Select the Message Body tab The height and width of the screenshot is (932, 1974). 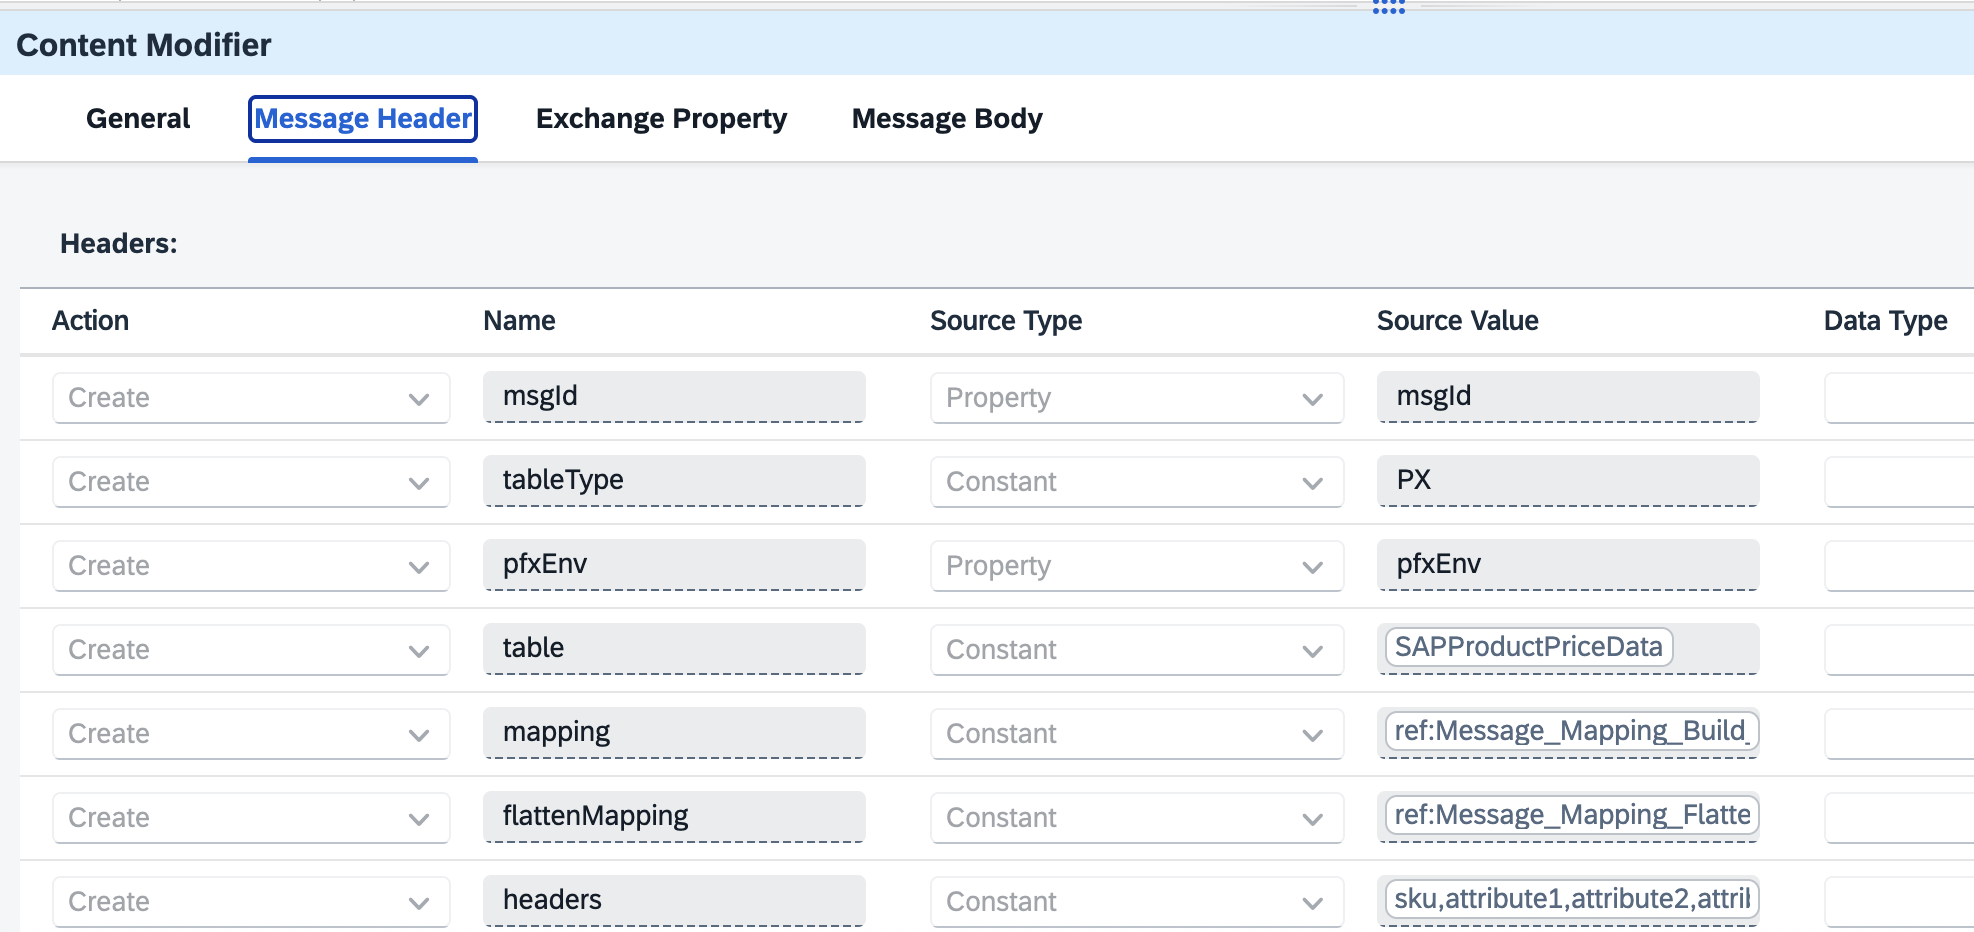[946, 119]
